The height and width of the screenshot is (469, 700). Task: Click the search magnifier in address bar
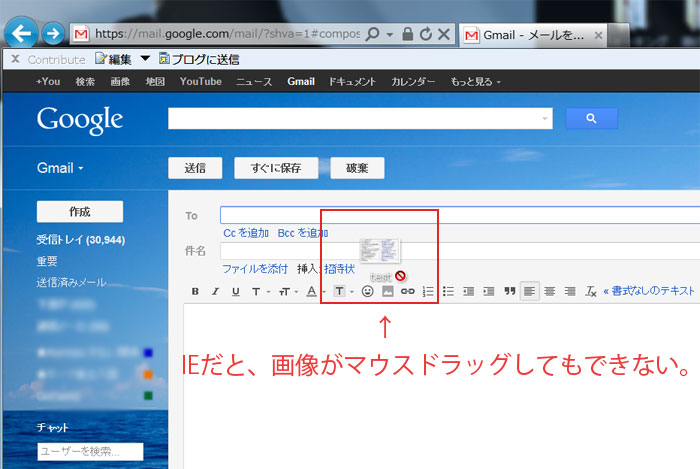click(372, 34)
